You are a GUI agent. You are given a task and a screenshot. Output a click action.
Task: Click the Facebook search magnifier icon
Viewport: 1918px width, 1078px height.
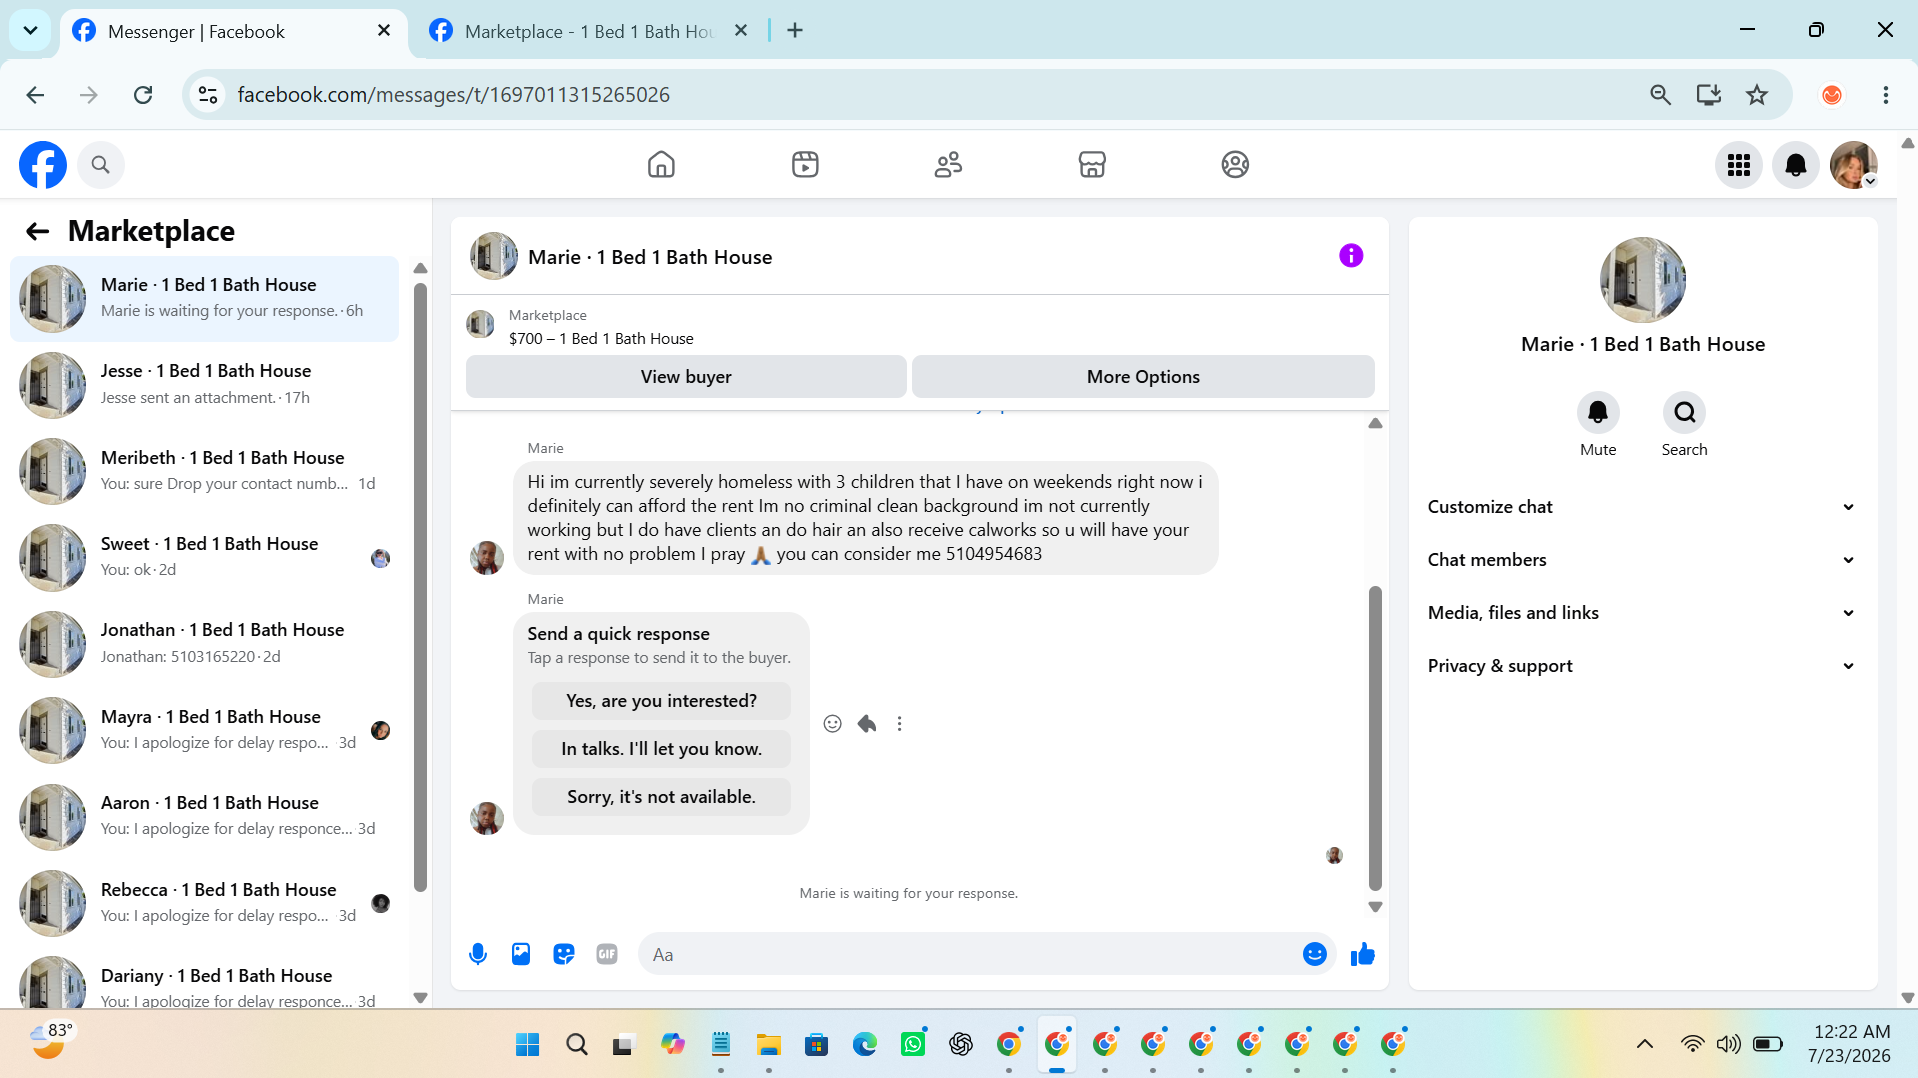(x=100, y=165)
